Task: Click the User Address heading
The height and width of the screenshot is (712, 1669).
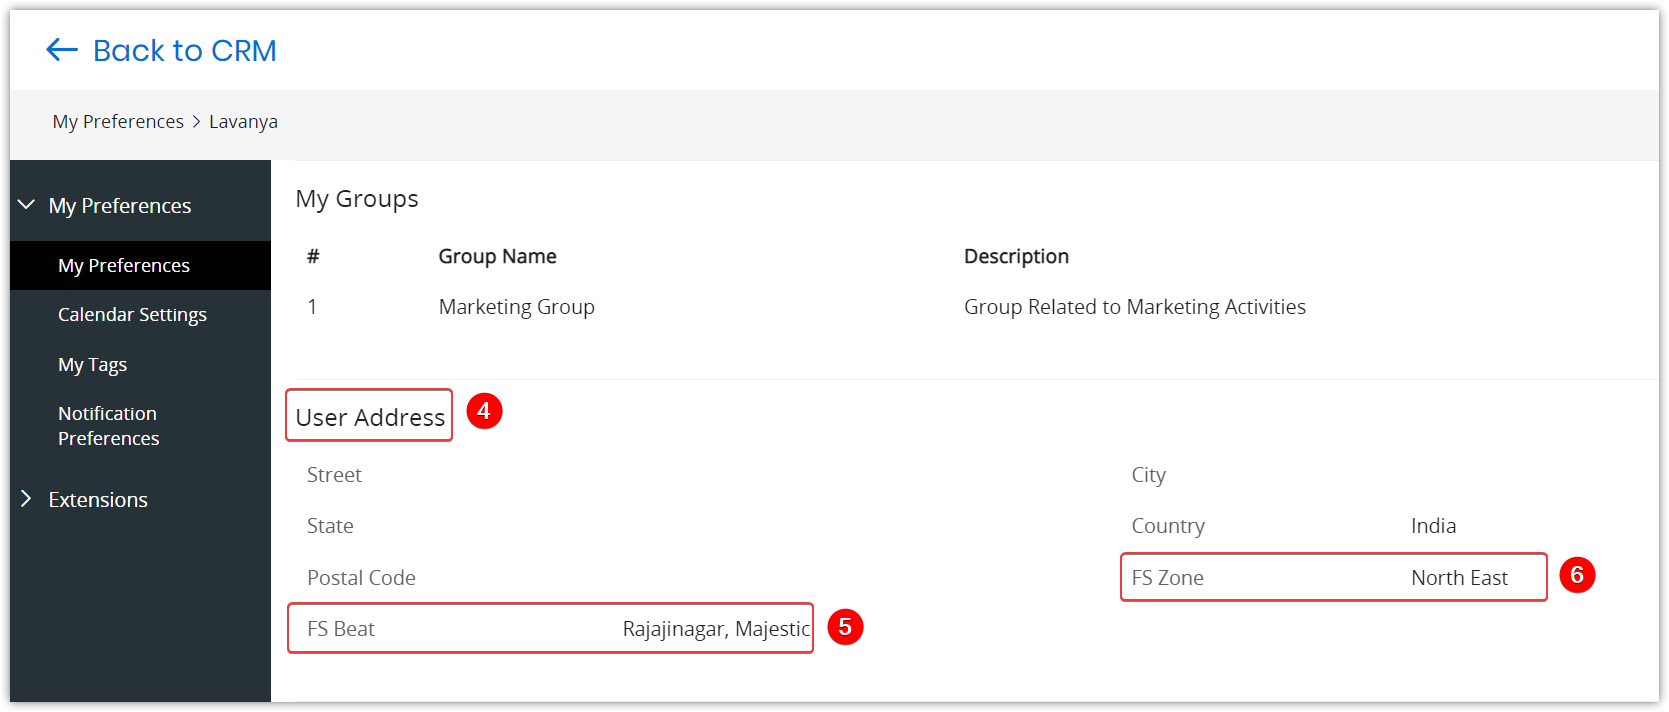Action: pos(370,417)
